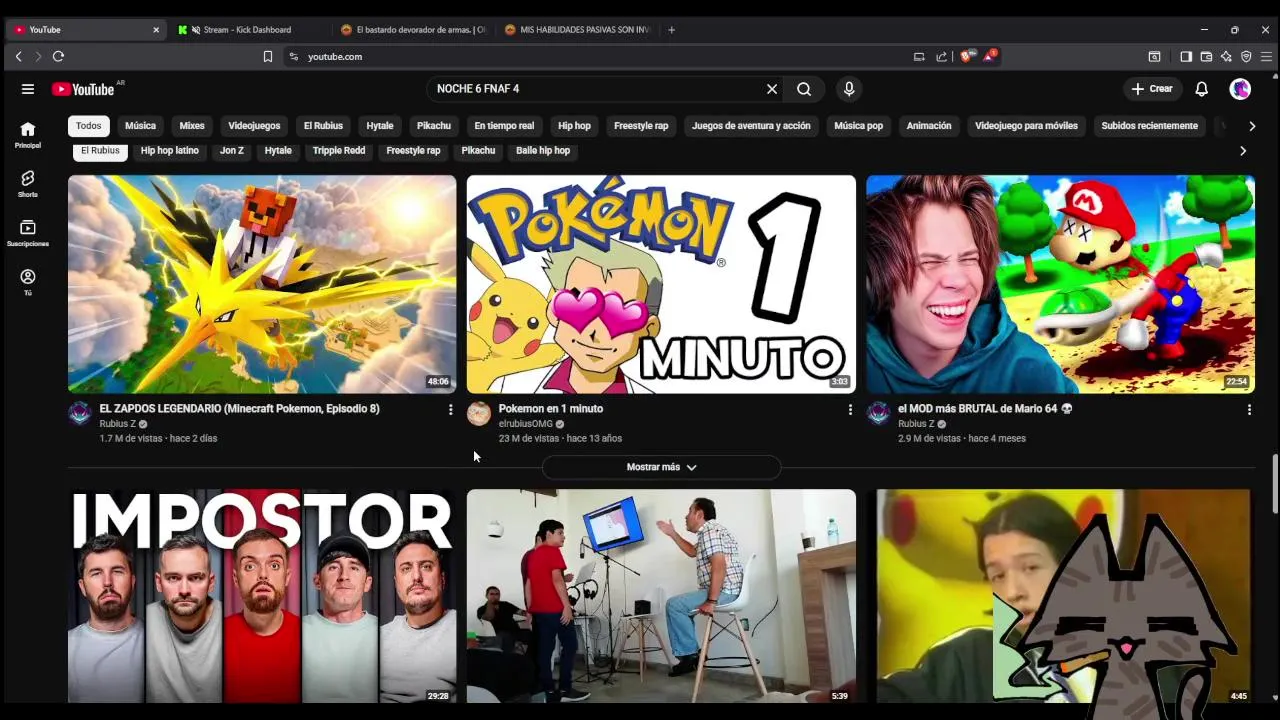
Task: Select the Baile hip hop sub-chip
Action: pyautogui.click(x=543, y=151)
